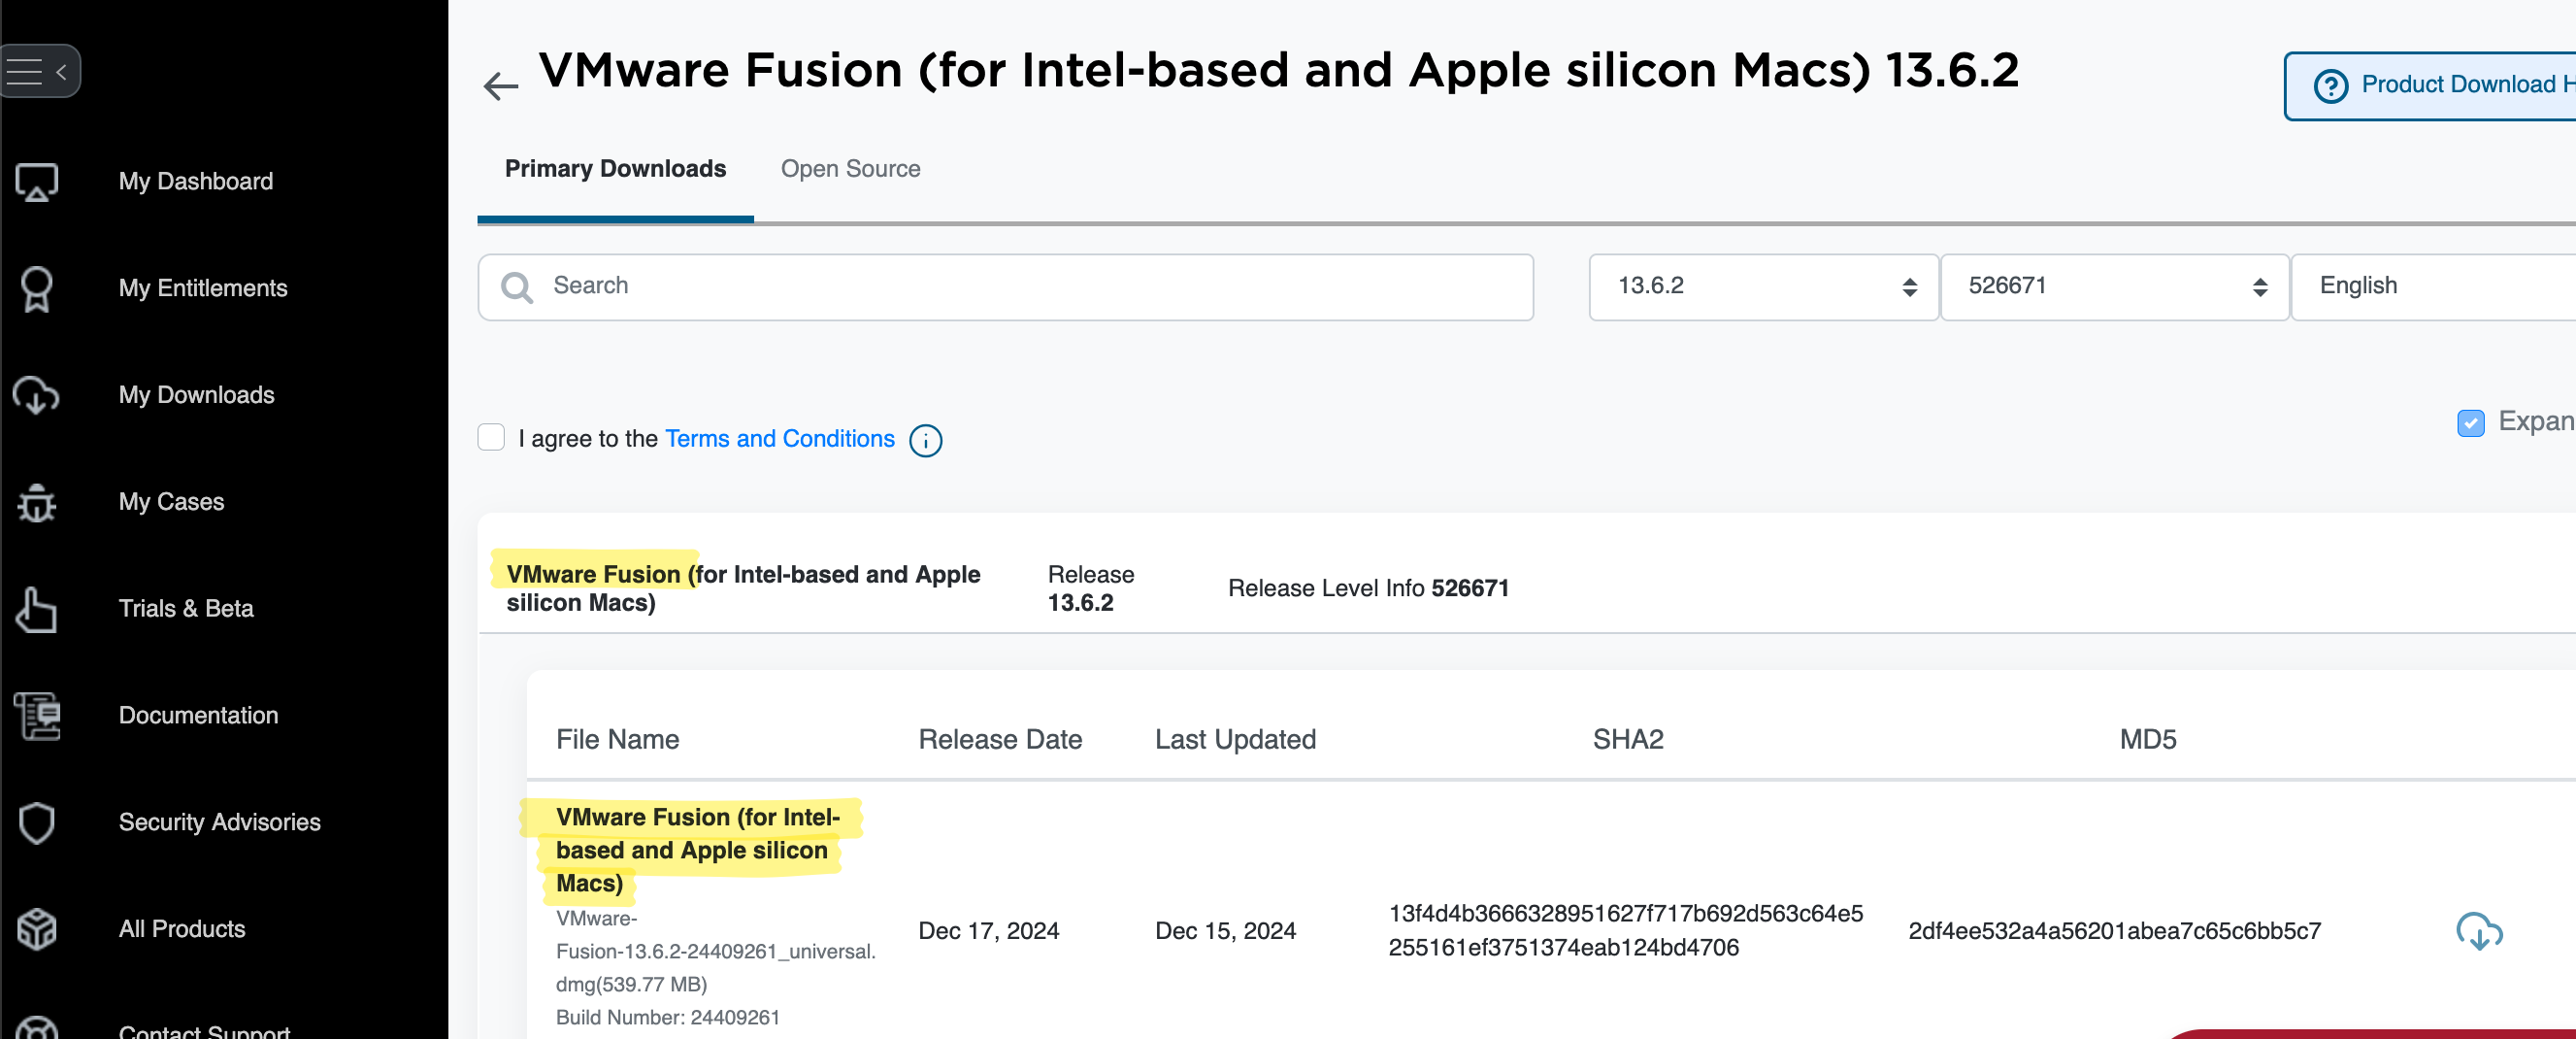Click the My Dashboard monitor icon
The height and width of the screenshot is (1039, 2576).
(x=36, y=182)
